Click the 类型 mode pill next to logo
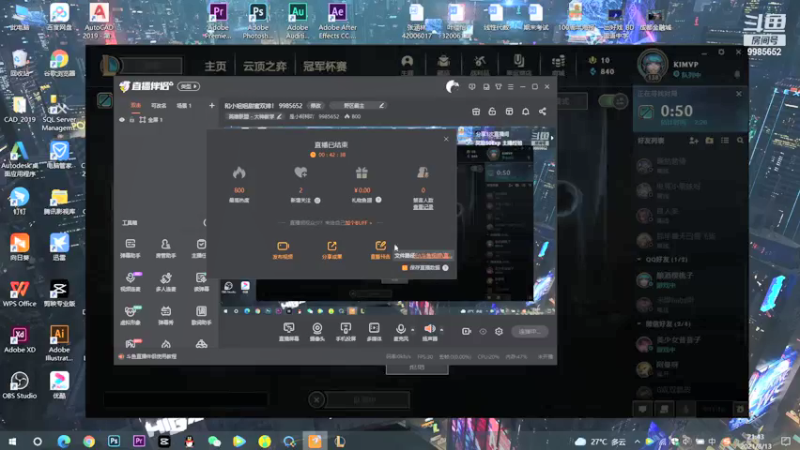 click(188, 86)
